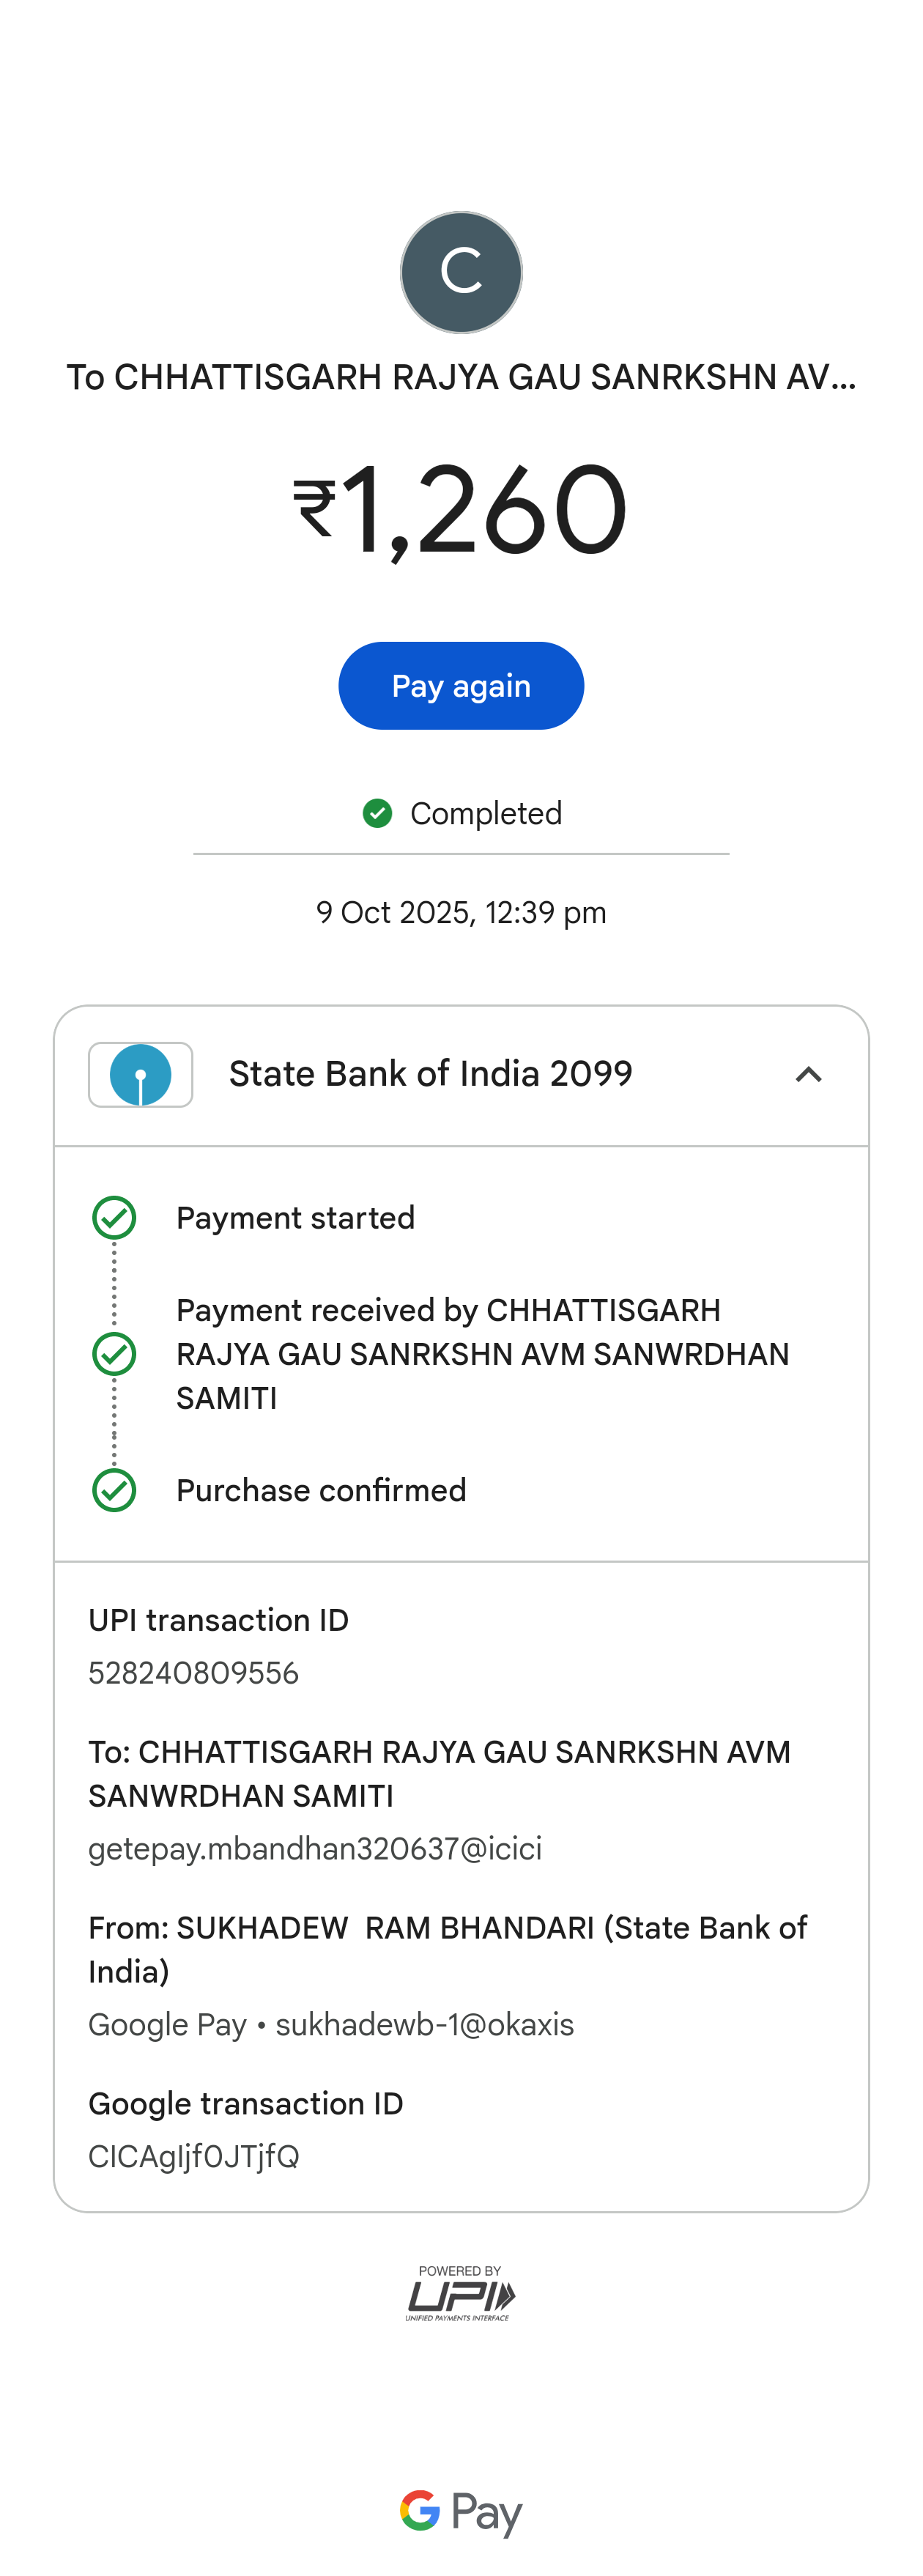Collapse the State Bank of India details
Viewport: 923px width, 2576px height.
(808, 1075)
